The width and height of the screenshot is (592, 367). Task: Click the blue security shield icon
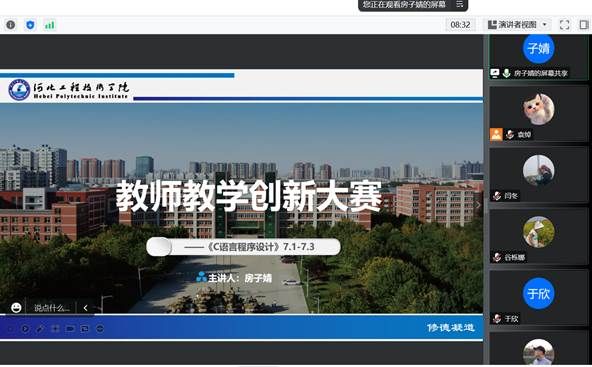[x=30, y=25]
